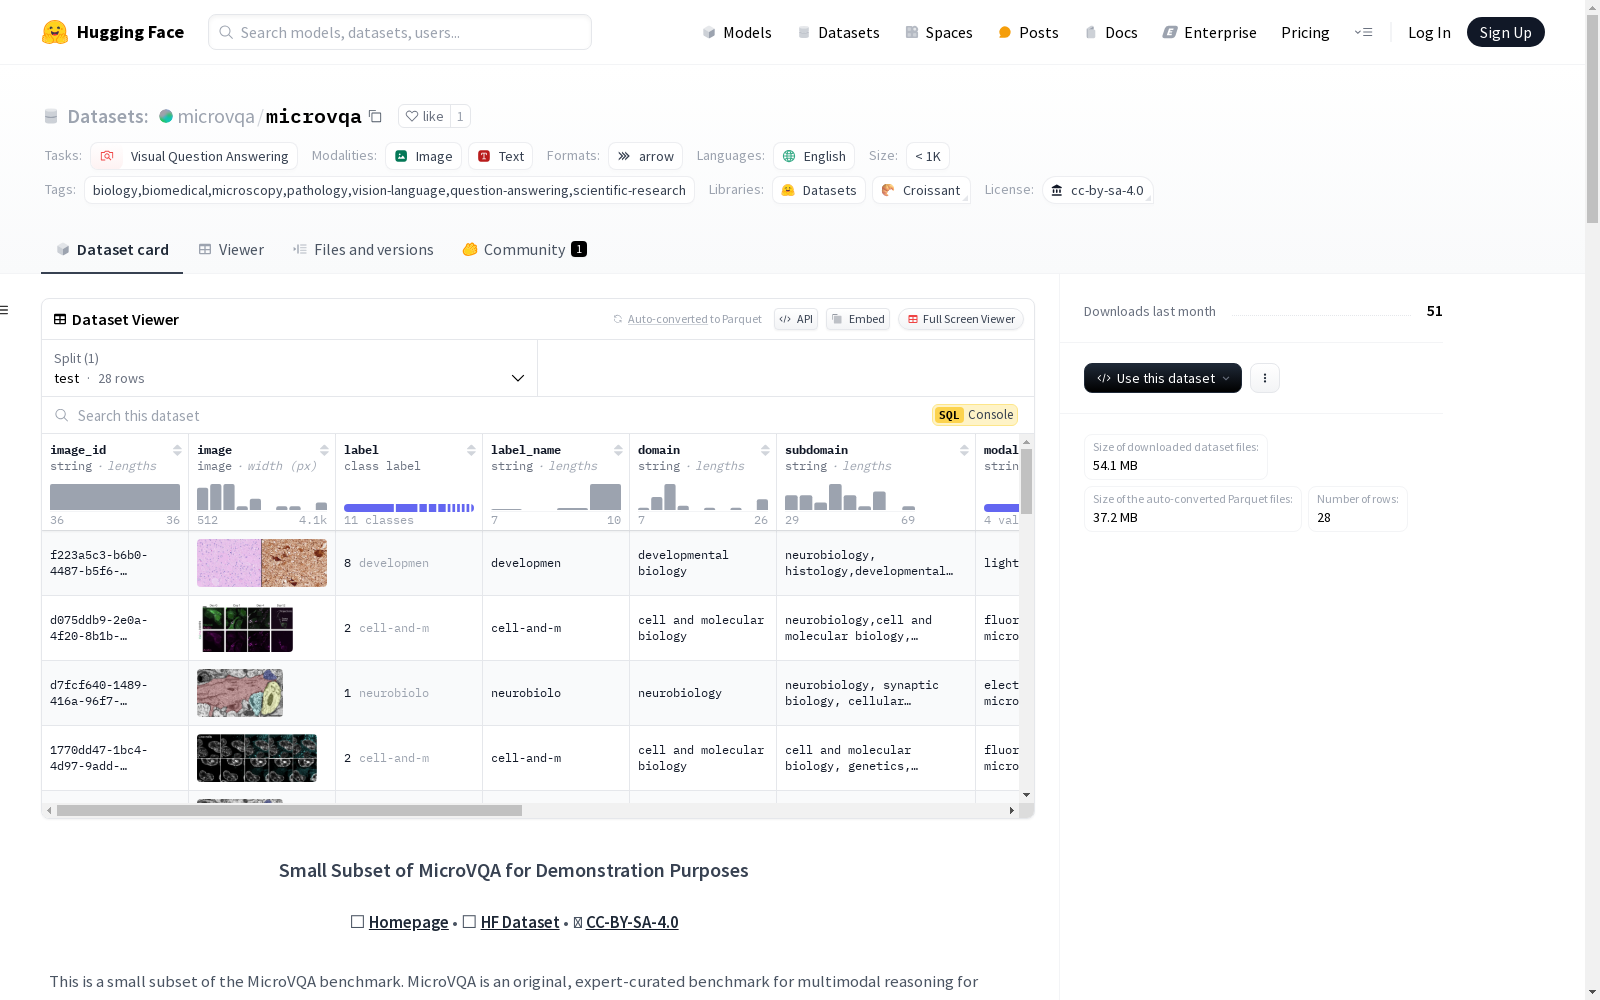This screenshot has width=1600, height=1000.
Task: Sort the domain column using its arrows
Action: click(765, 450)
